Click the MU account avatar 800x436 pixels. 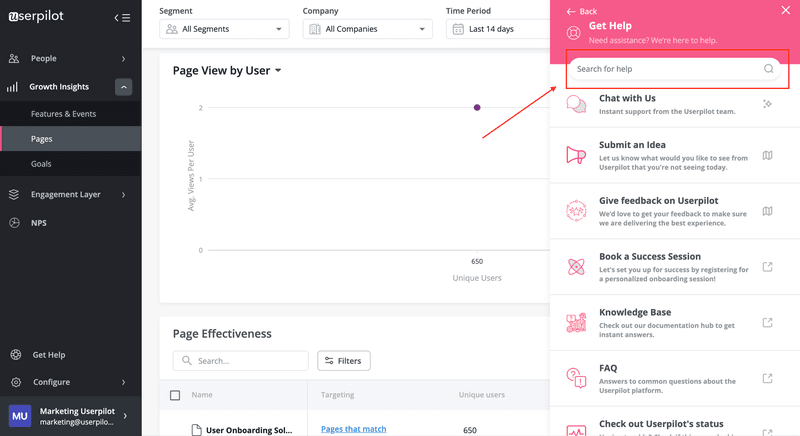pyautogui.click(x=20, y=416)
